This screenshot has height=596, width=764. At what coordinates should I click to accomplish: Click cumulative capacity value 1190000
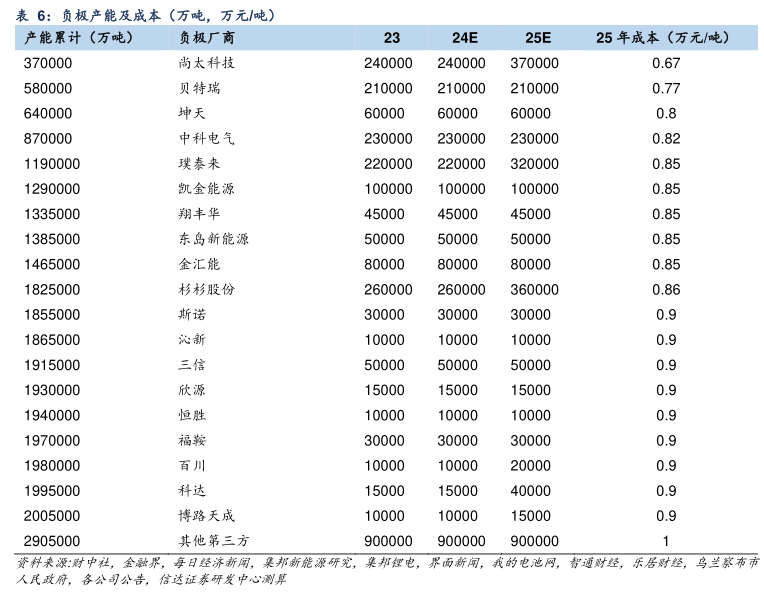[52, 164]
